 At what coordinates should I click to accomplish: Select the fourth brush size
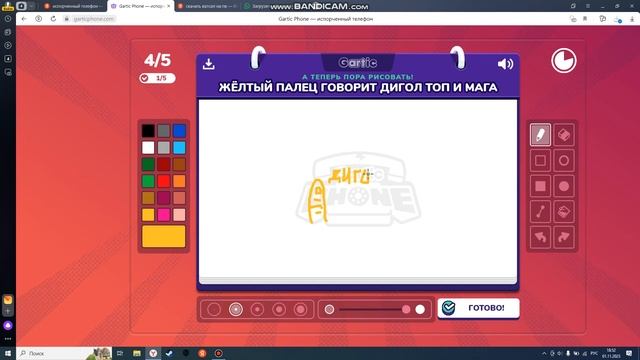point(279,309)
